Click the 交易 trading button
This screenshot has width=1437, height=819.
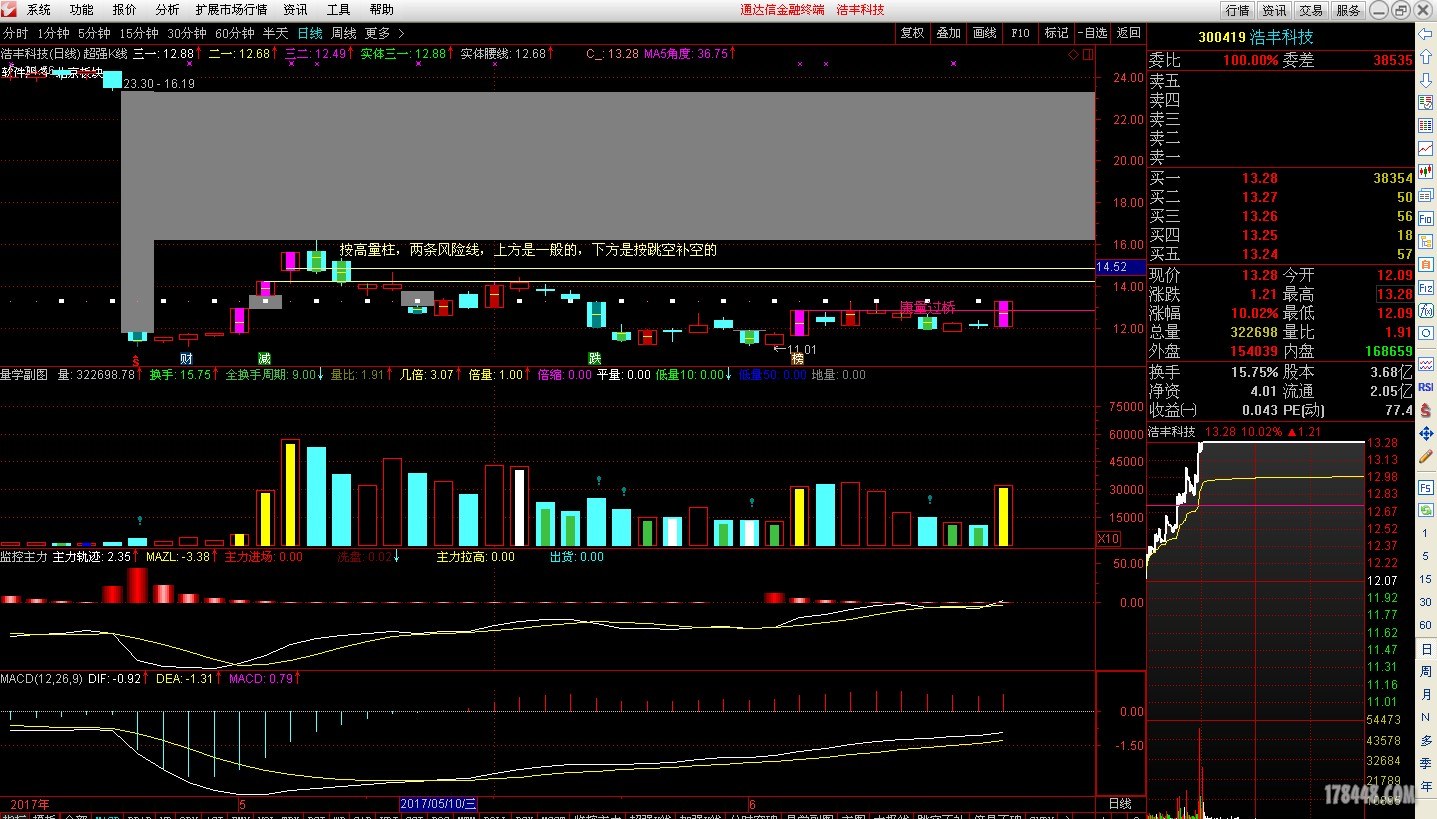coord(1311,10)
